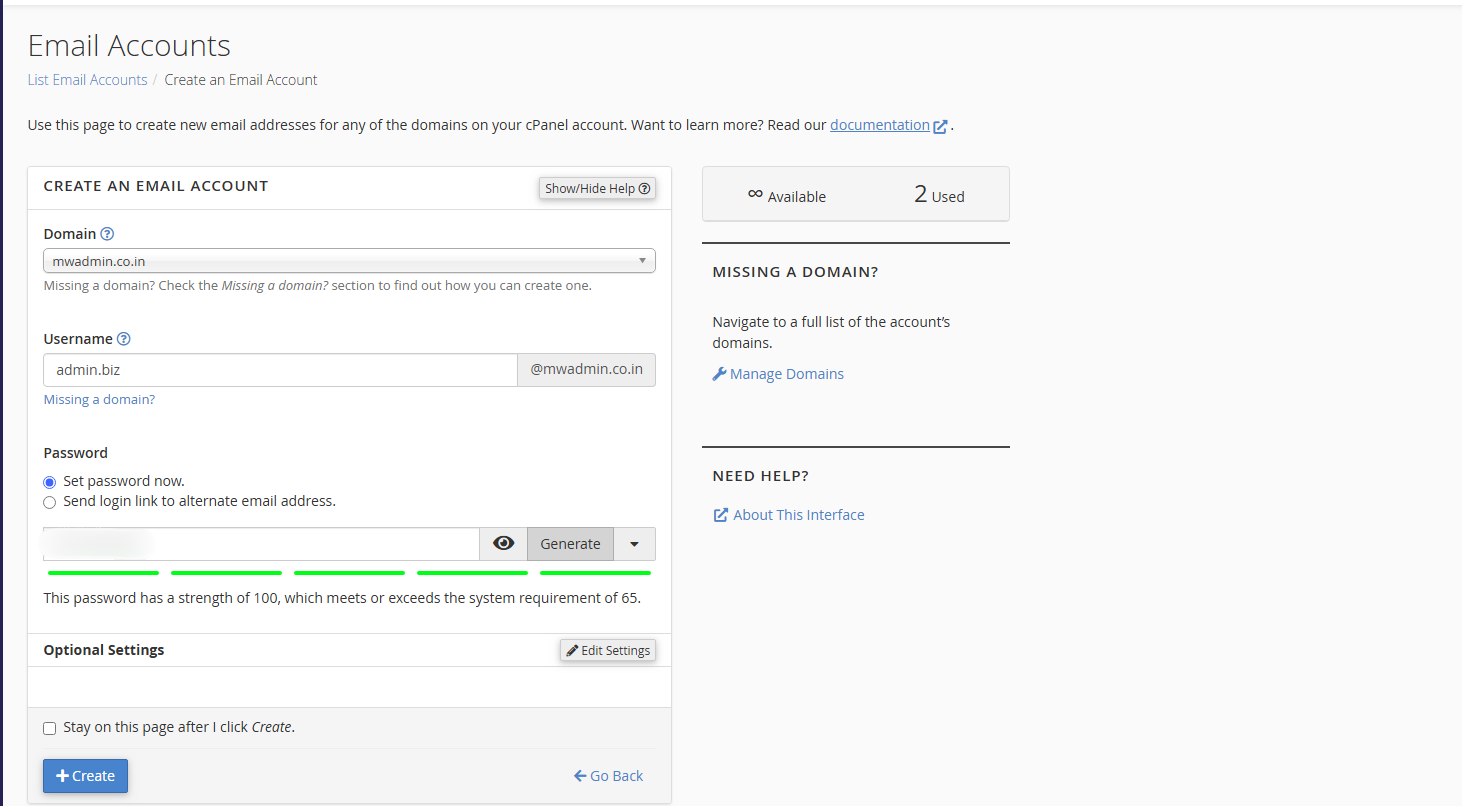Viewport: 1462px width, 806px height.
Task: Choose Send login link to alternate email
Action: click(x=50, y=502)
